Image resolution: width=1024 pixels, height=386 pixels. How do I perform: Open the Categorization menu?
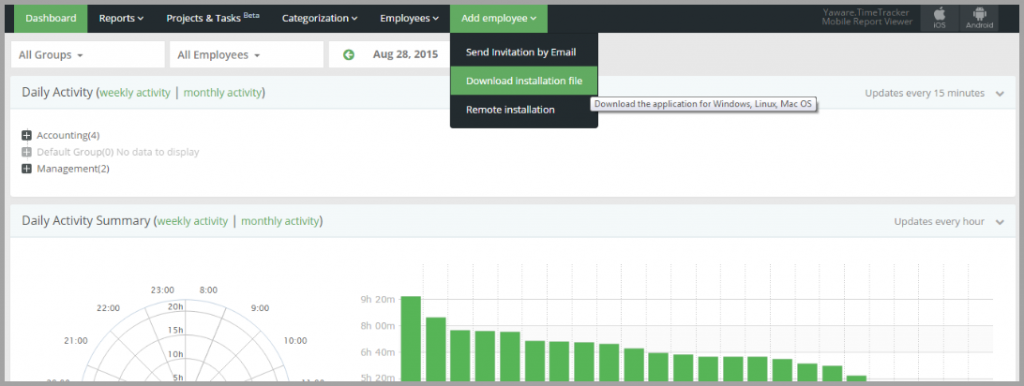319,18
